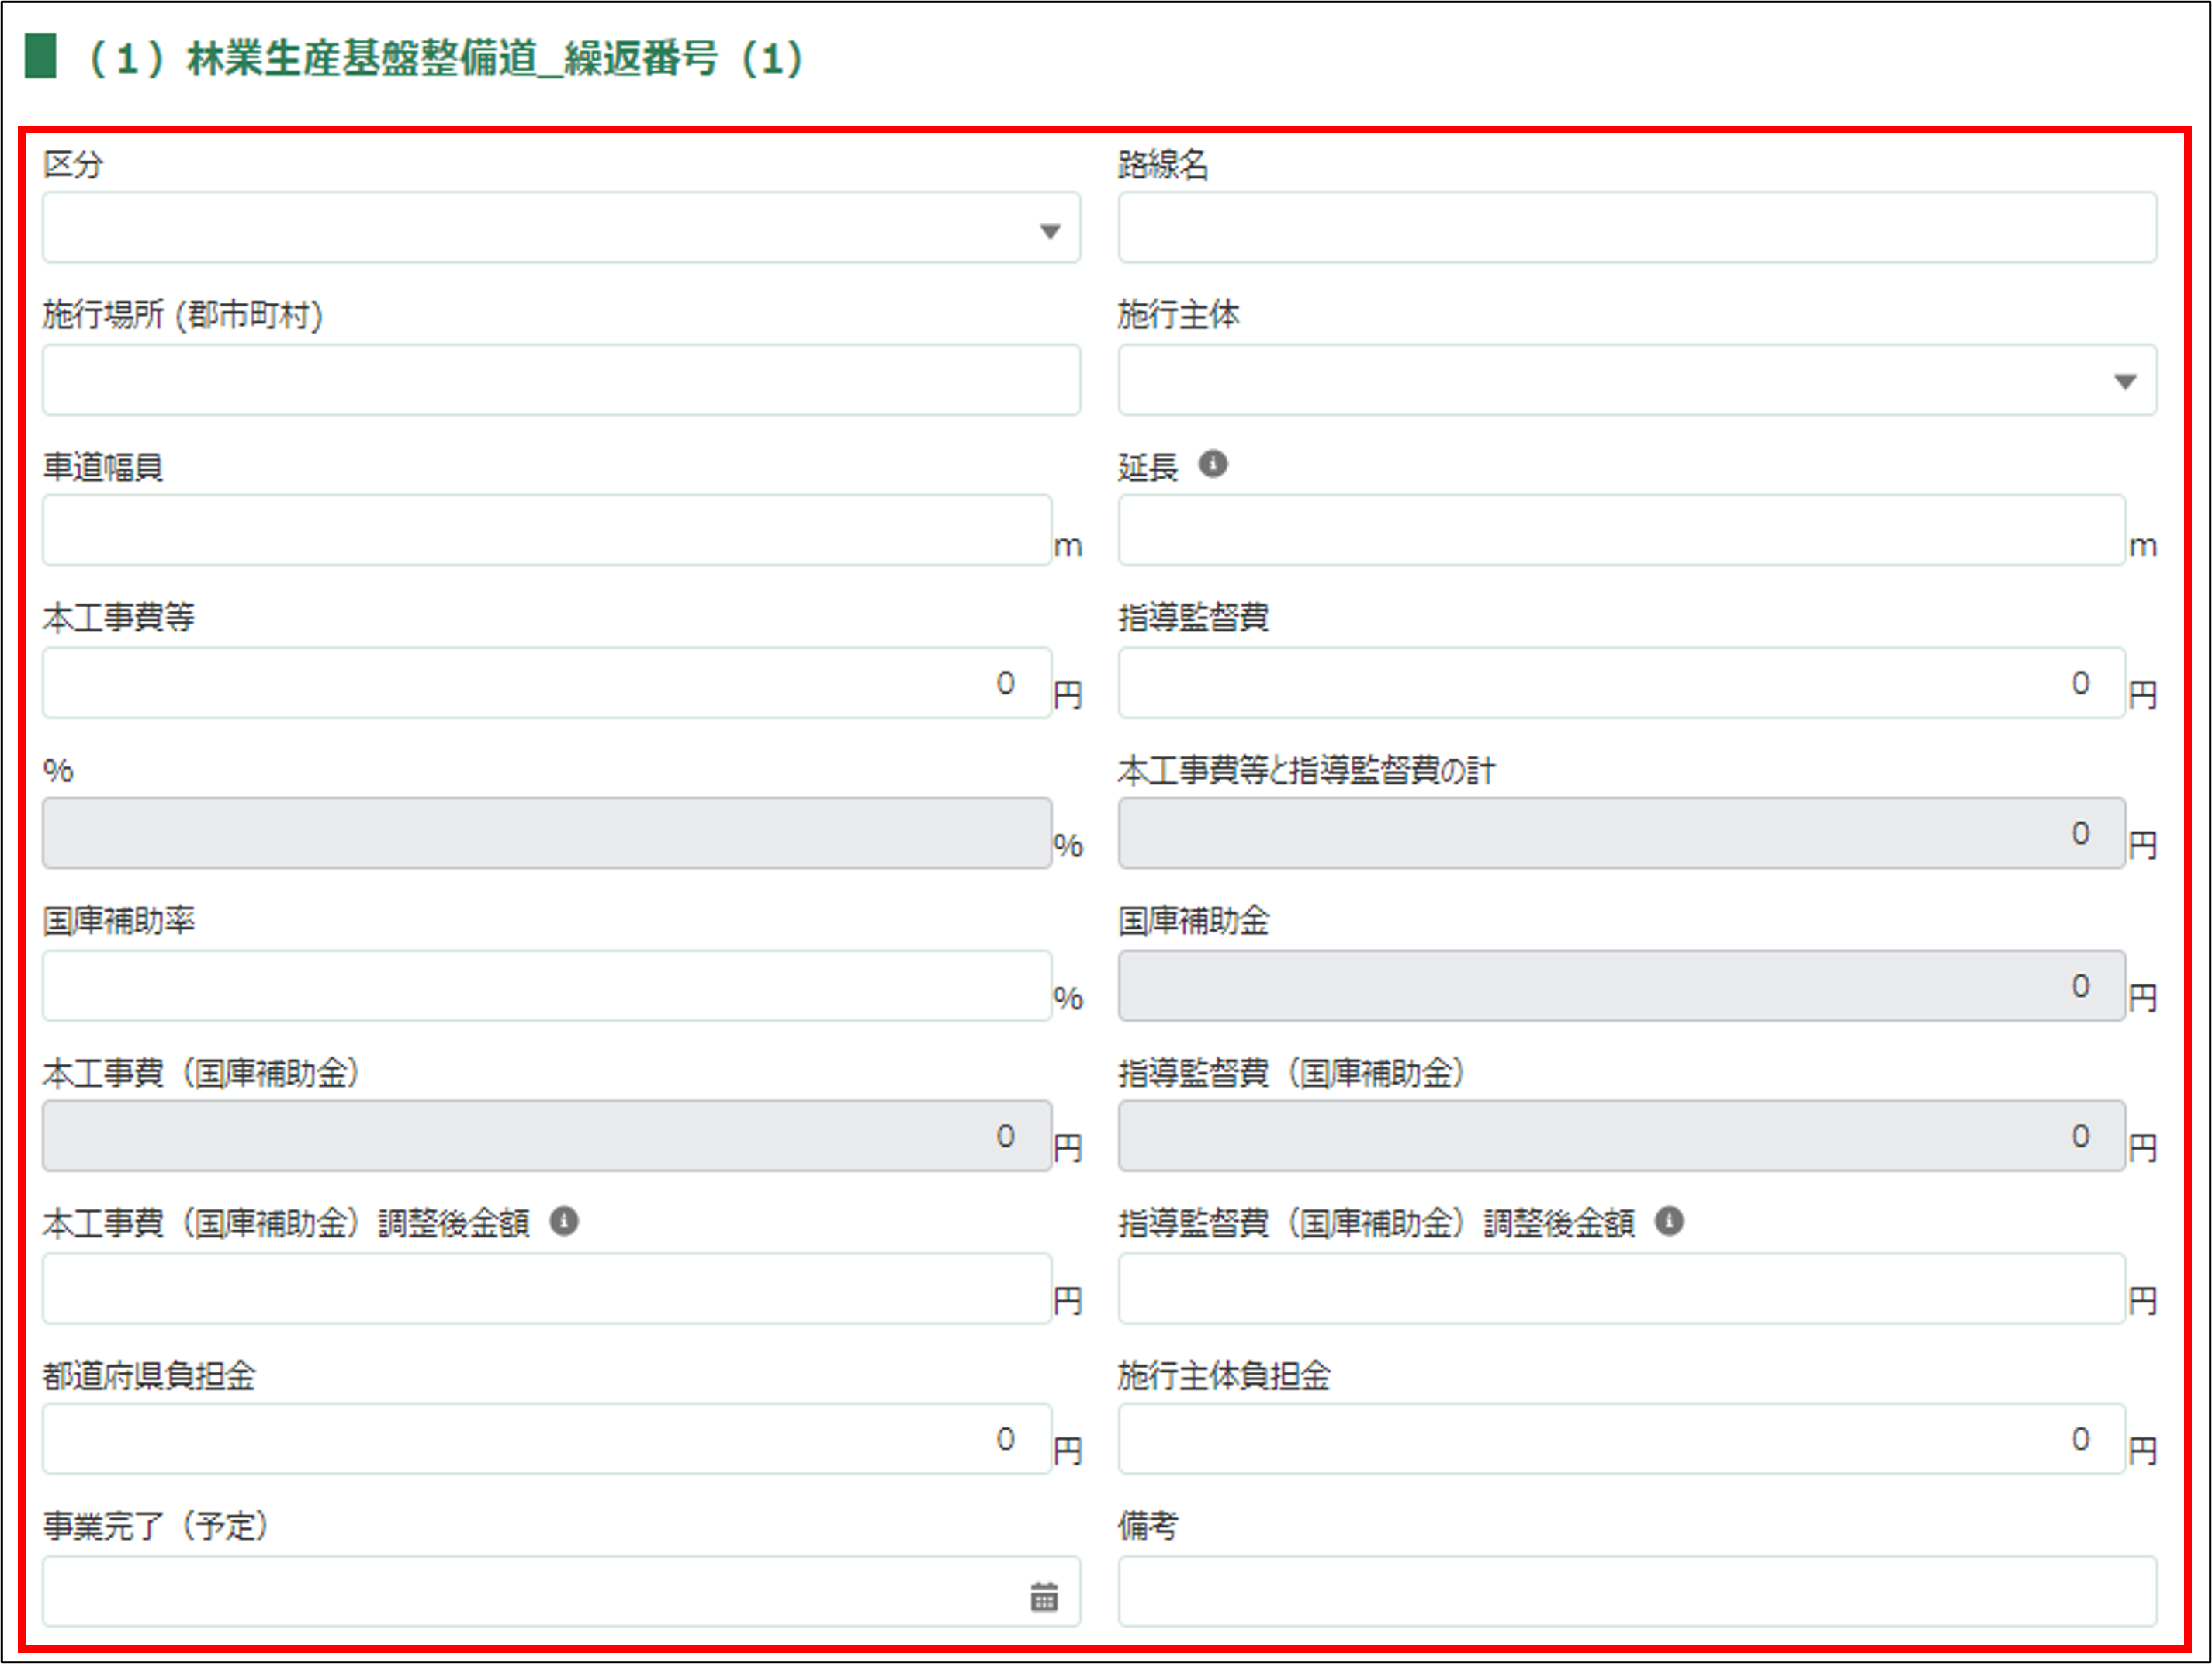Select the 都道府県負担金 amount field
The image size is (2212, 1664).
(546, 1439)
